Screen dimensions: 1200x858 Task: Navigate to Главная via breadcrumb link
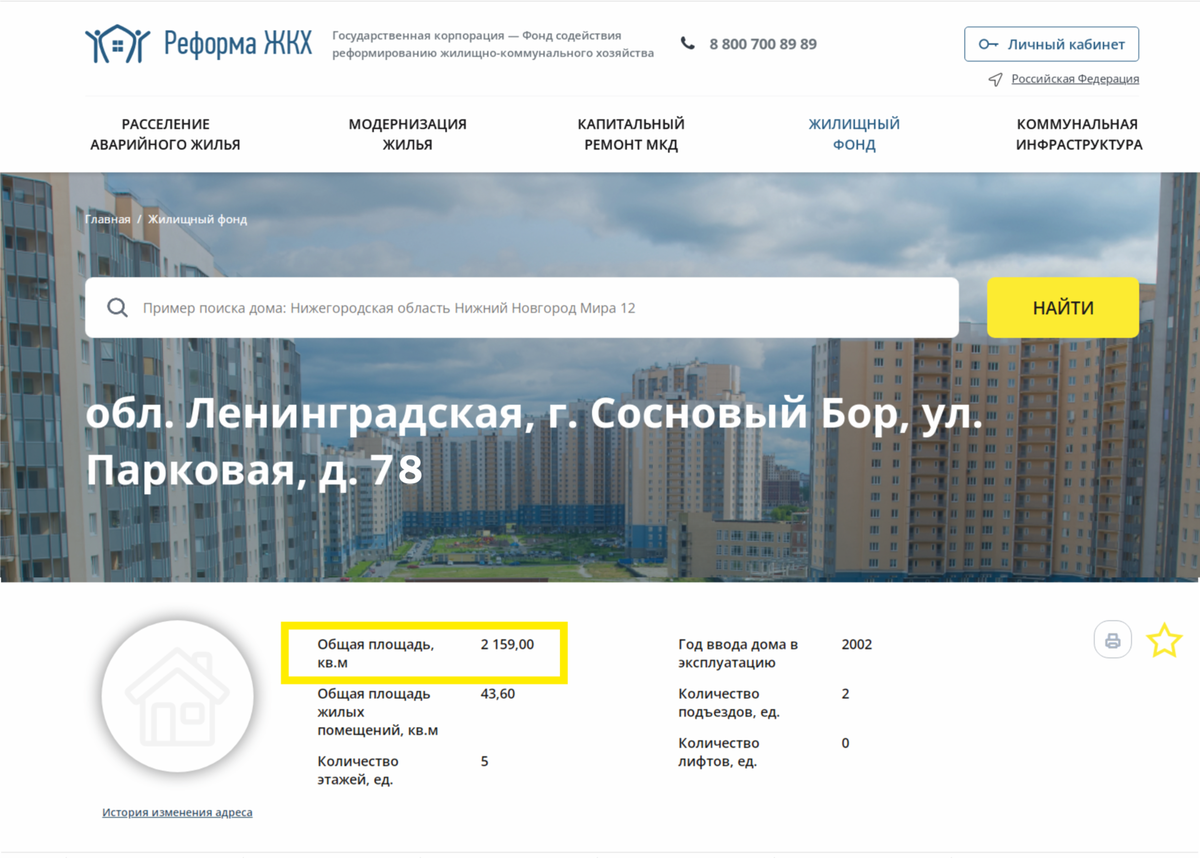(x=107, y=219)
